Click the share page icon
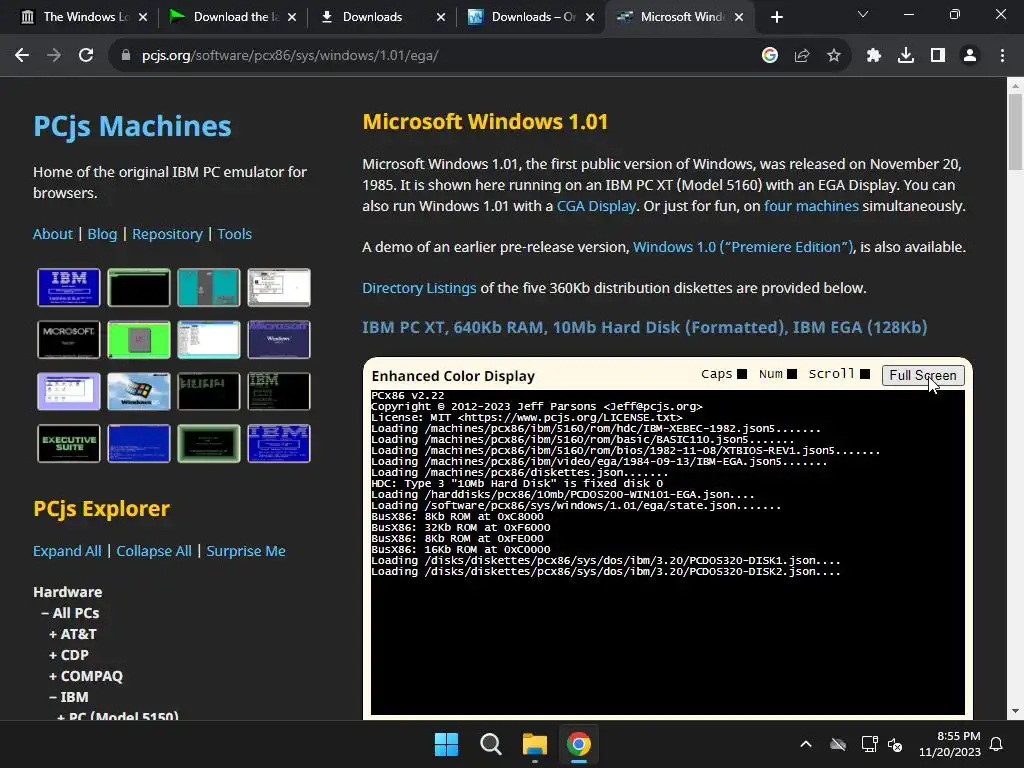 pyautogui.click(x=801, y=56)
